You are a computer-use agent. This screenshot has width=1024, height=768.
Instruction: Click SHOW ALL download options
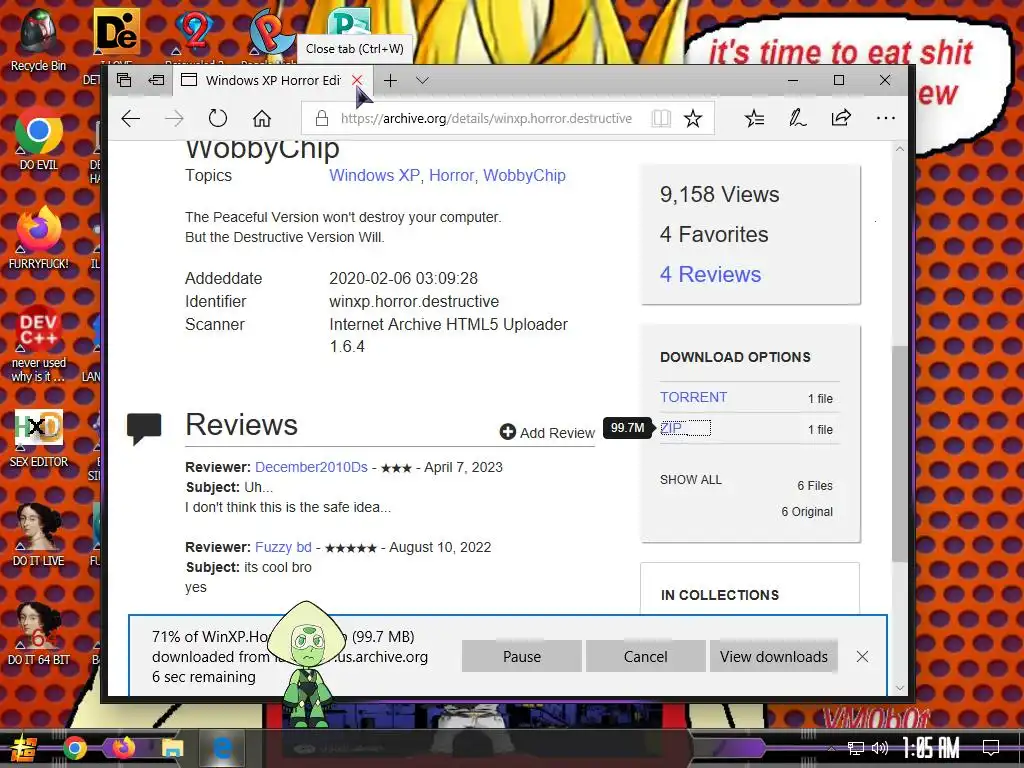(x=691, y=479)
